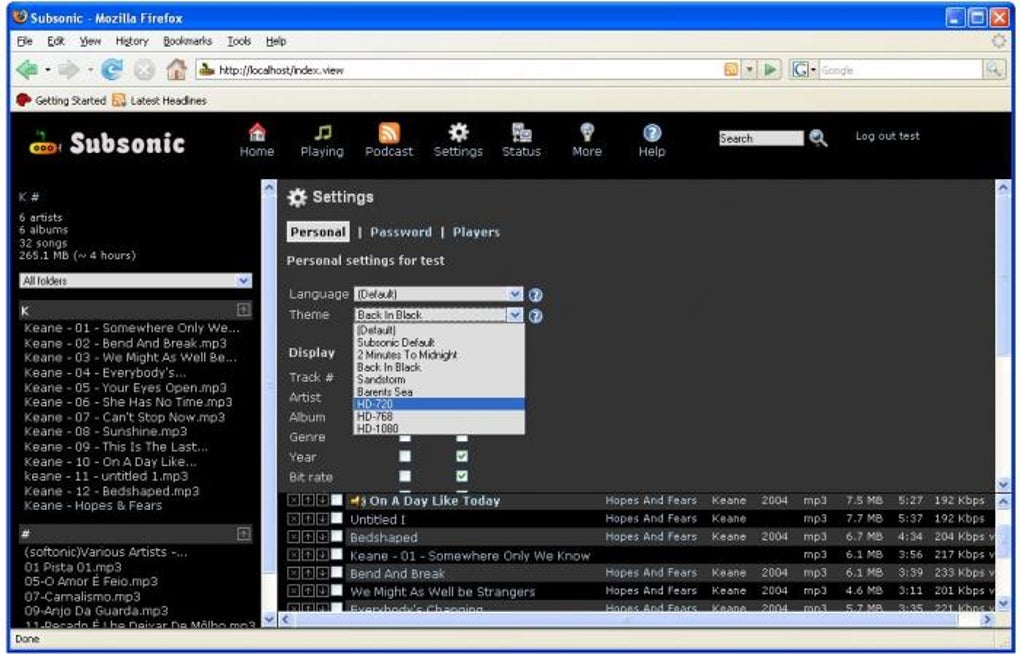This screenshot has height=654, width=1020.
Task: Remove On A Day Like Today from playlist
Action: tap(293, 500)
